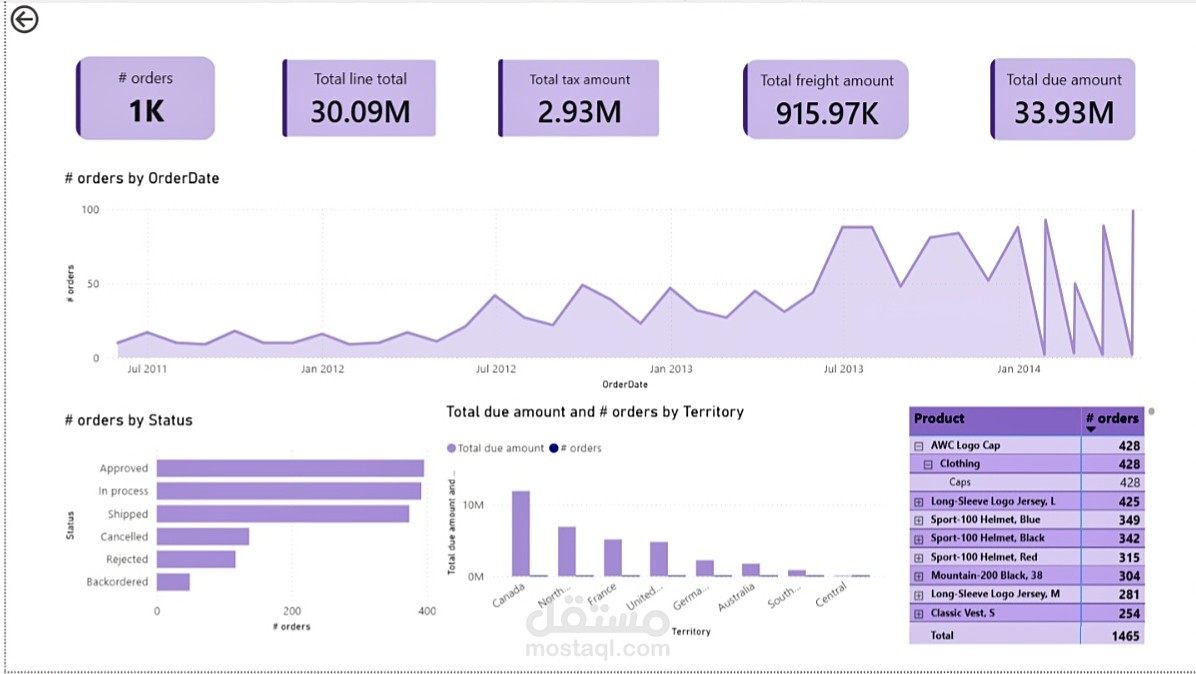This screenshot has width=1196, height=674.
Task: Expand Mountain-200 Black, 38 row
Action: pyautogui.click(x=918, y=576)
